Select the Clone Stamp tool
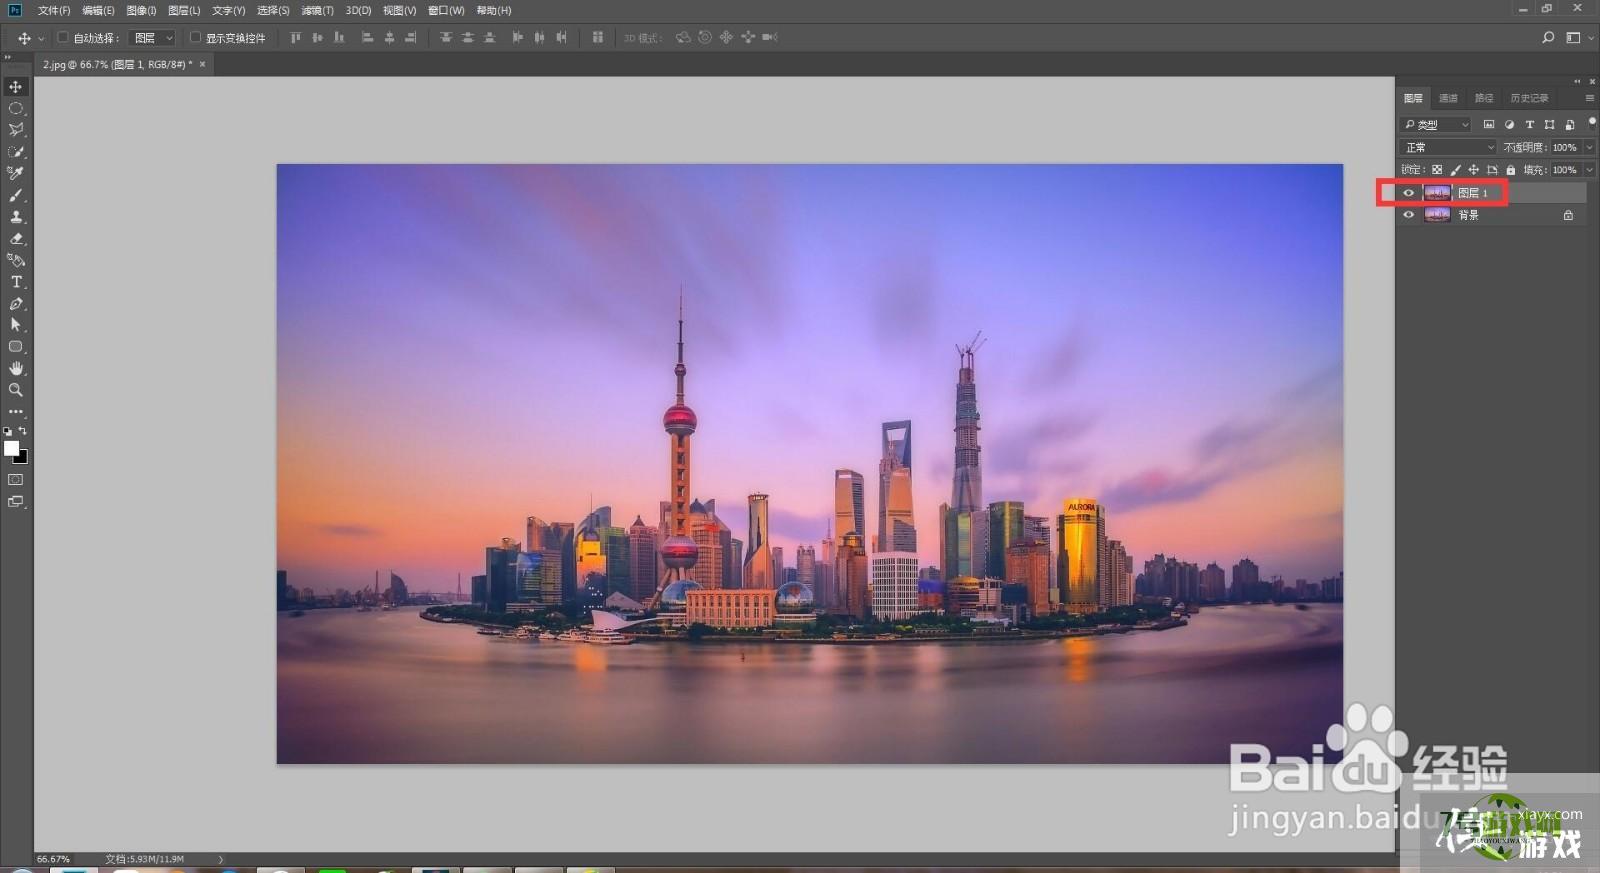Screen dimensions: 1600x873 [16, 217]
